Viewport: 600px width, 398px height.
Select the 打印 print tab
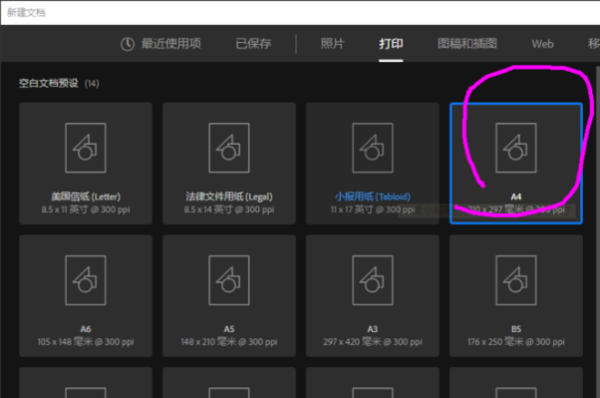[391, 44]
